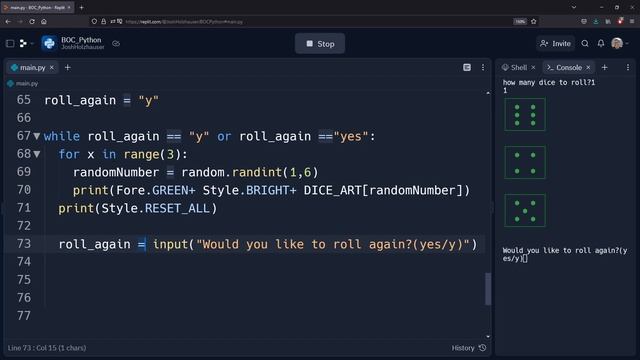Screen dimensions: 640x360
Task: Click the browser address bar URL
Action: coord(184,22)
